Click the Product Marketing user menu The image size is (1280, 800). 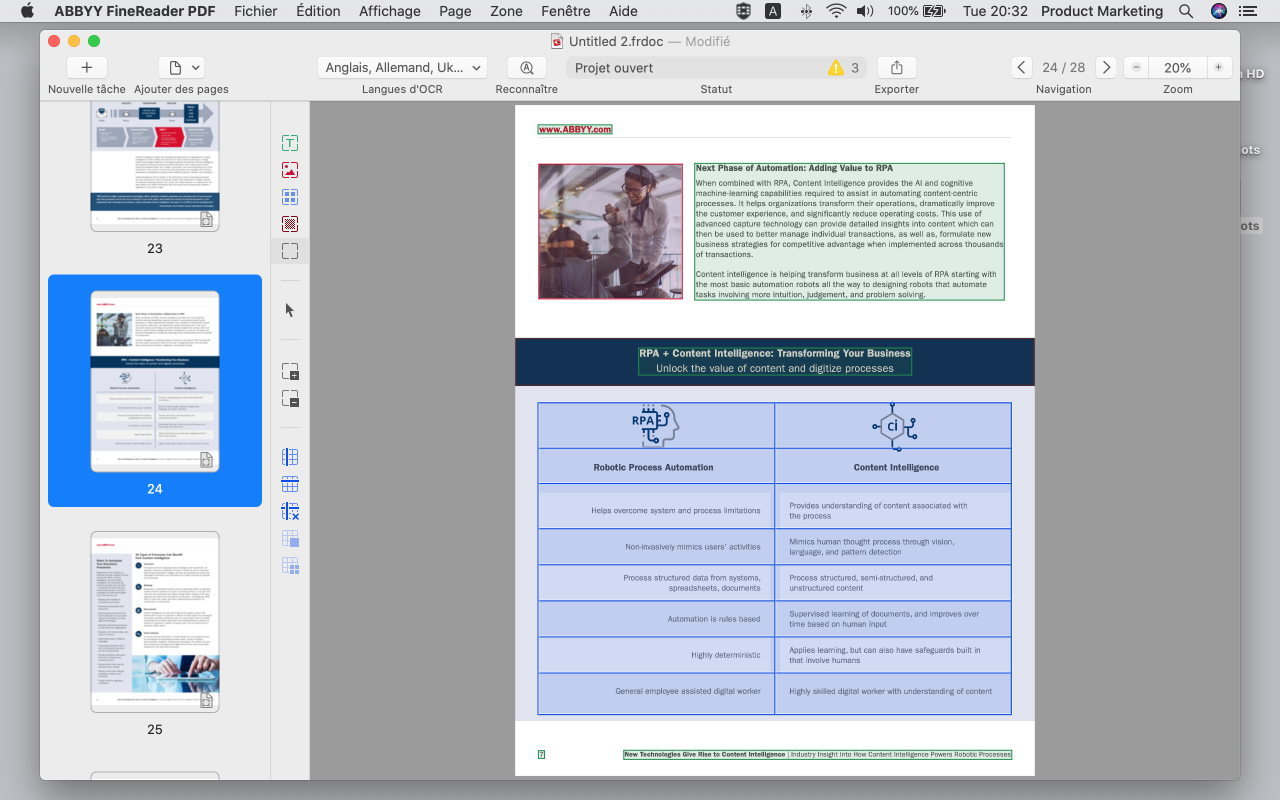pos(1102,11)
